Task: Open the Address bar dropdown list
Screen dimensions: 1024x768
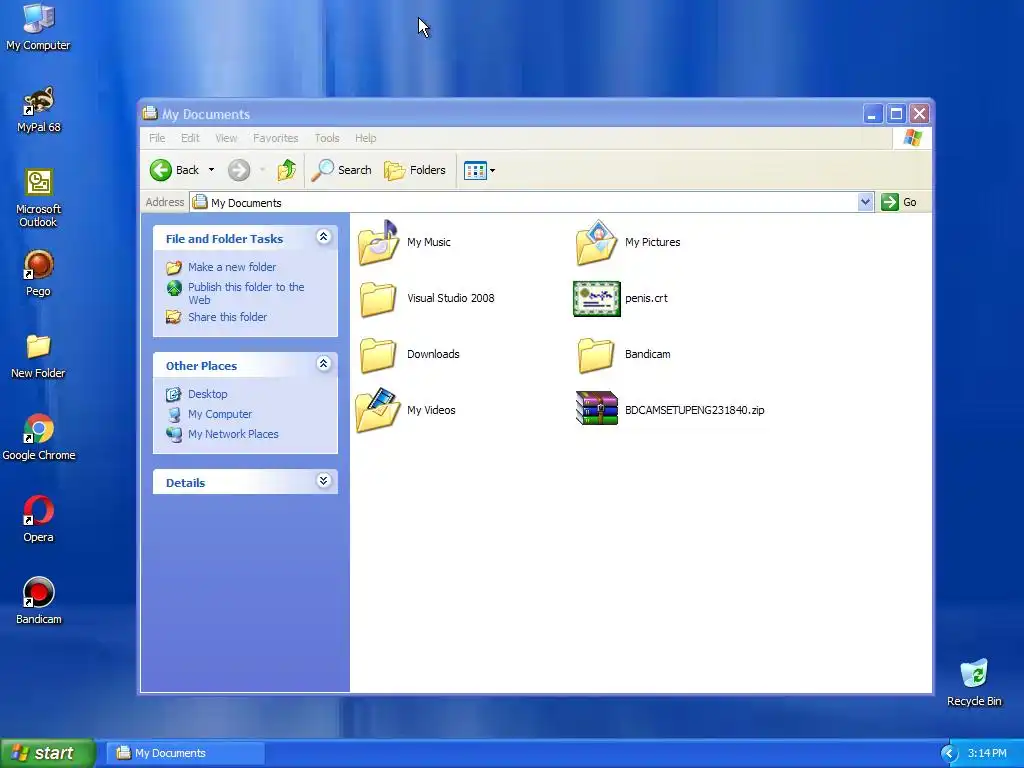Action: (x=865, y=202)
